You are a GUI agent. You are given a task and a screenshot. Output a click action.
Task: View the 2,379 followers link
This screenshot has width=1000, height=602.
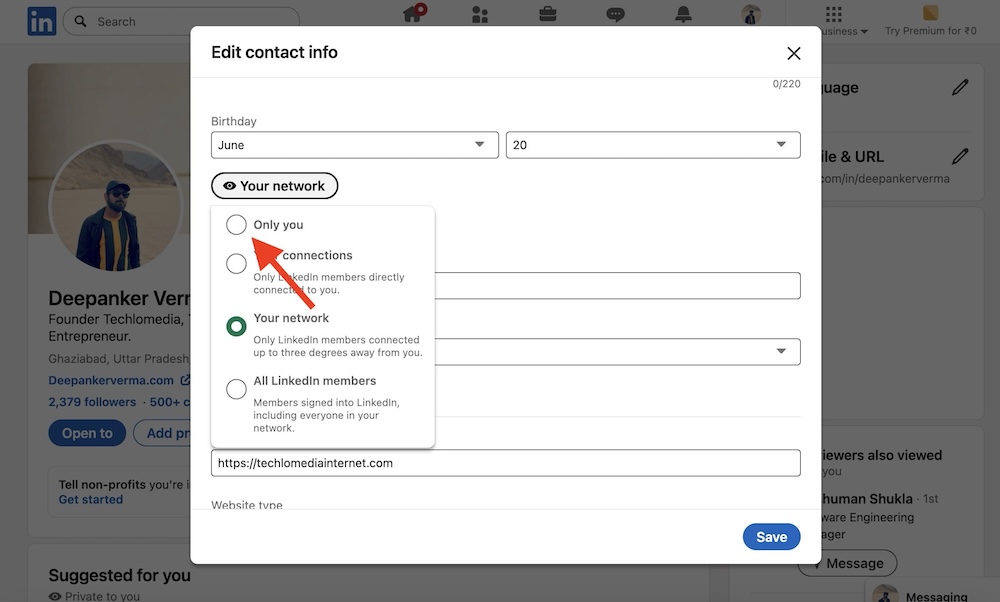click(92, 402)
